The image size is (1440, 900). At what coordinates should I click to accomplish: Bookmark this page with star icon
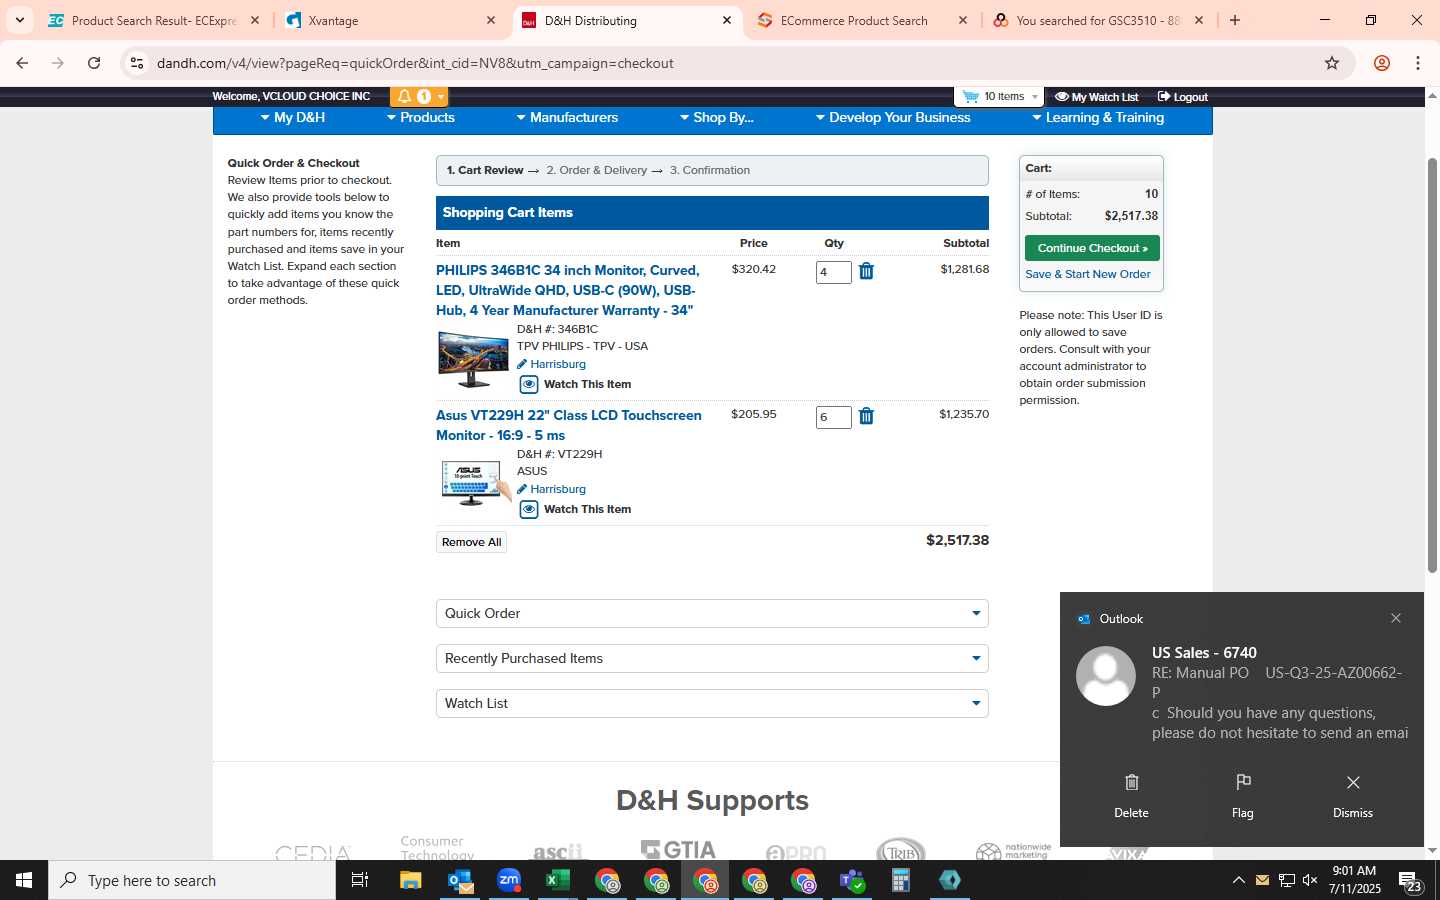pos(1332,63)
